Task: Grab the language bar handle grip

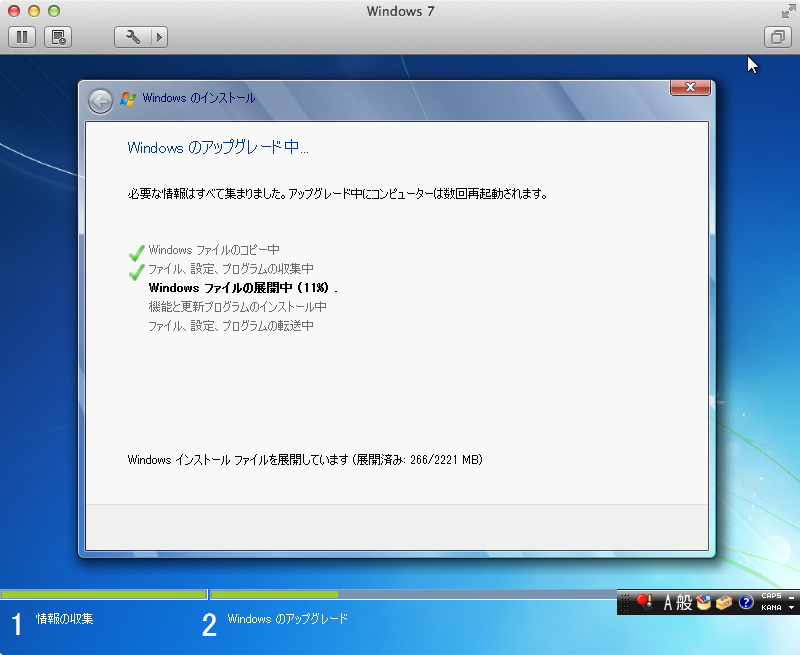Action: pos(624,602)
